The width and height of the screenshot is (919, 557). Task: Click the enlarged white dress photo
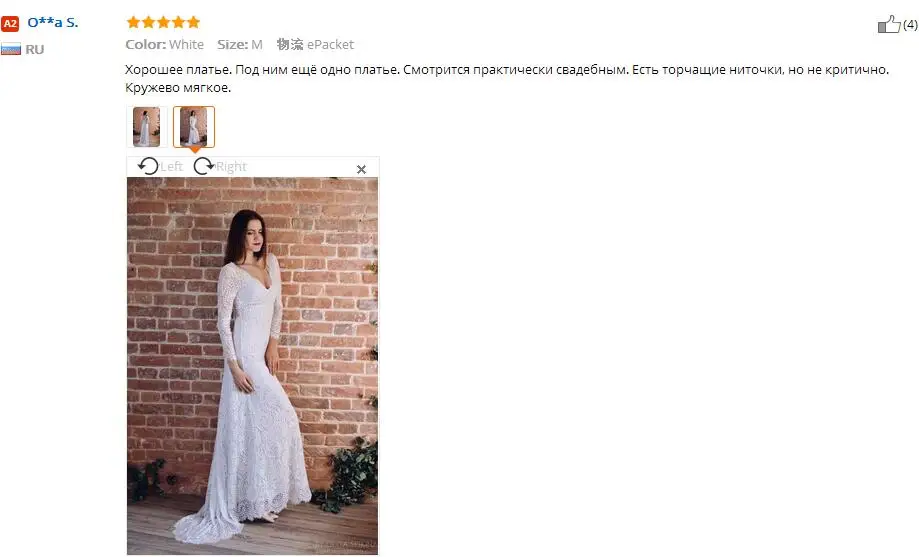[x=253, y=366]
